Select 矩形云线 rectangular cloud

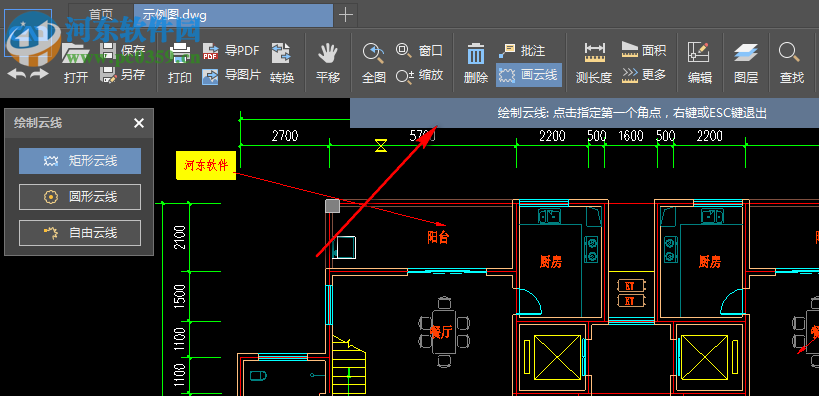point(80,161)
